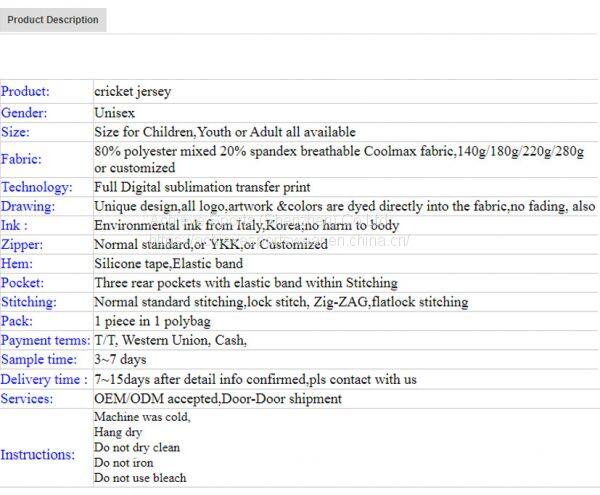Select 'Full Digital sublimation transfer print' text
600x495 pixels.
(x=202, y=187)
